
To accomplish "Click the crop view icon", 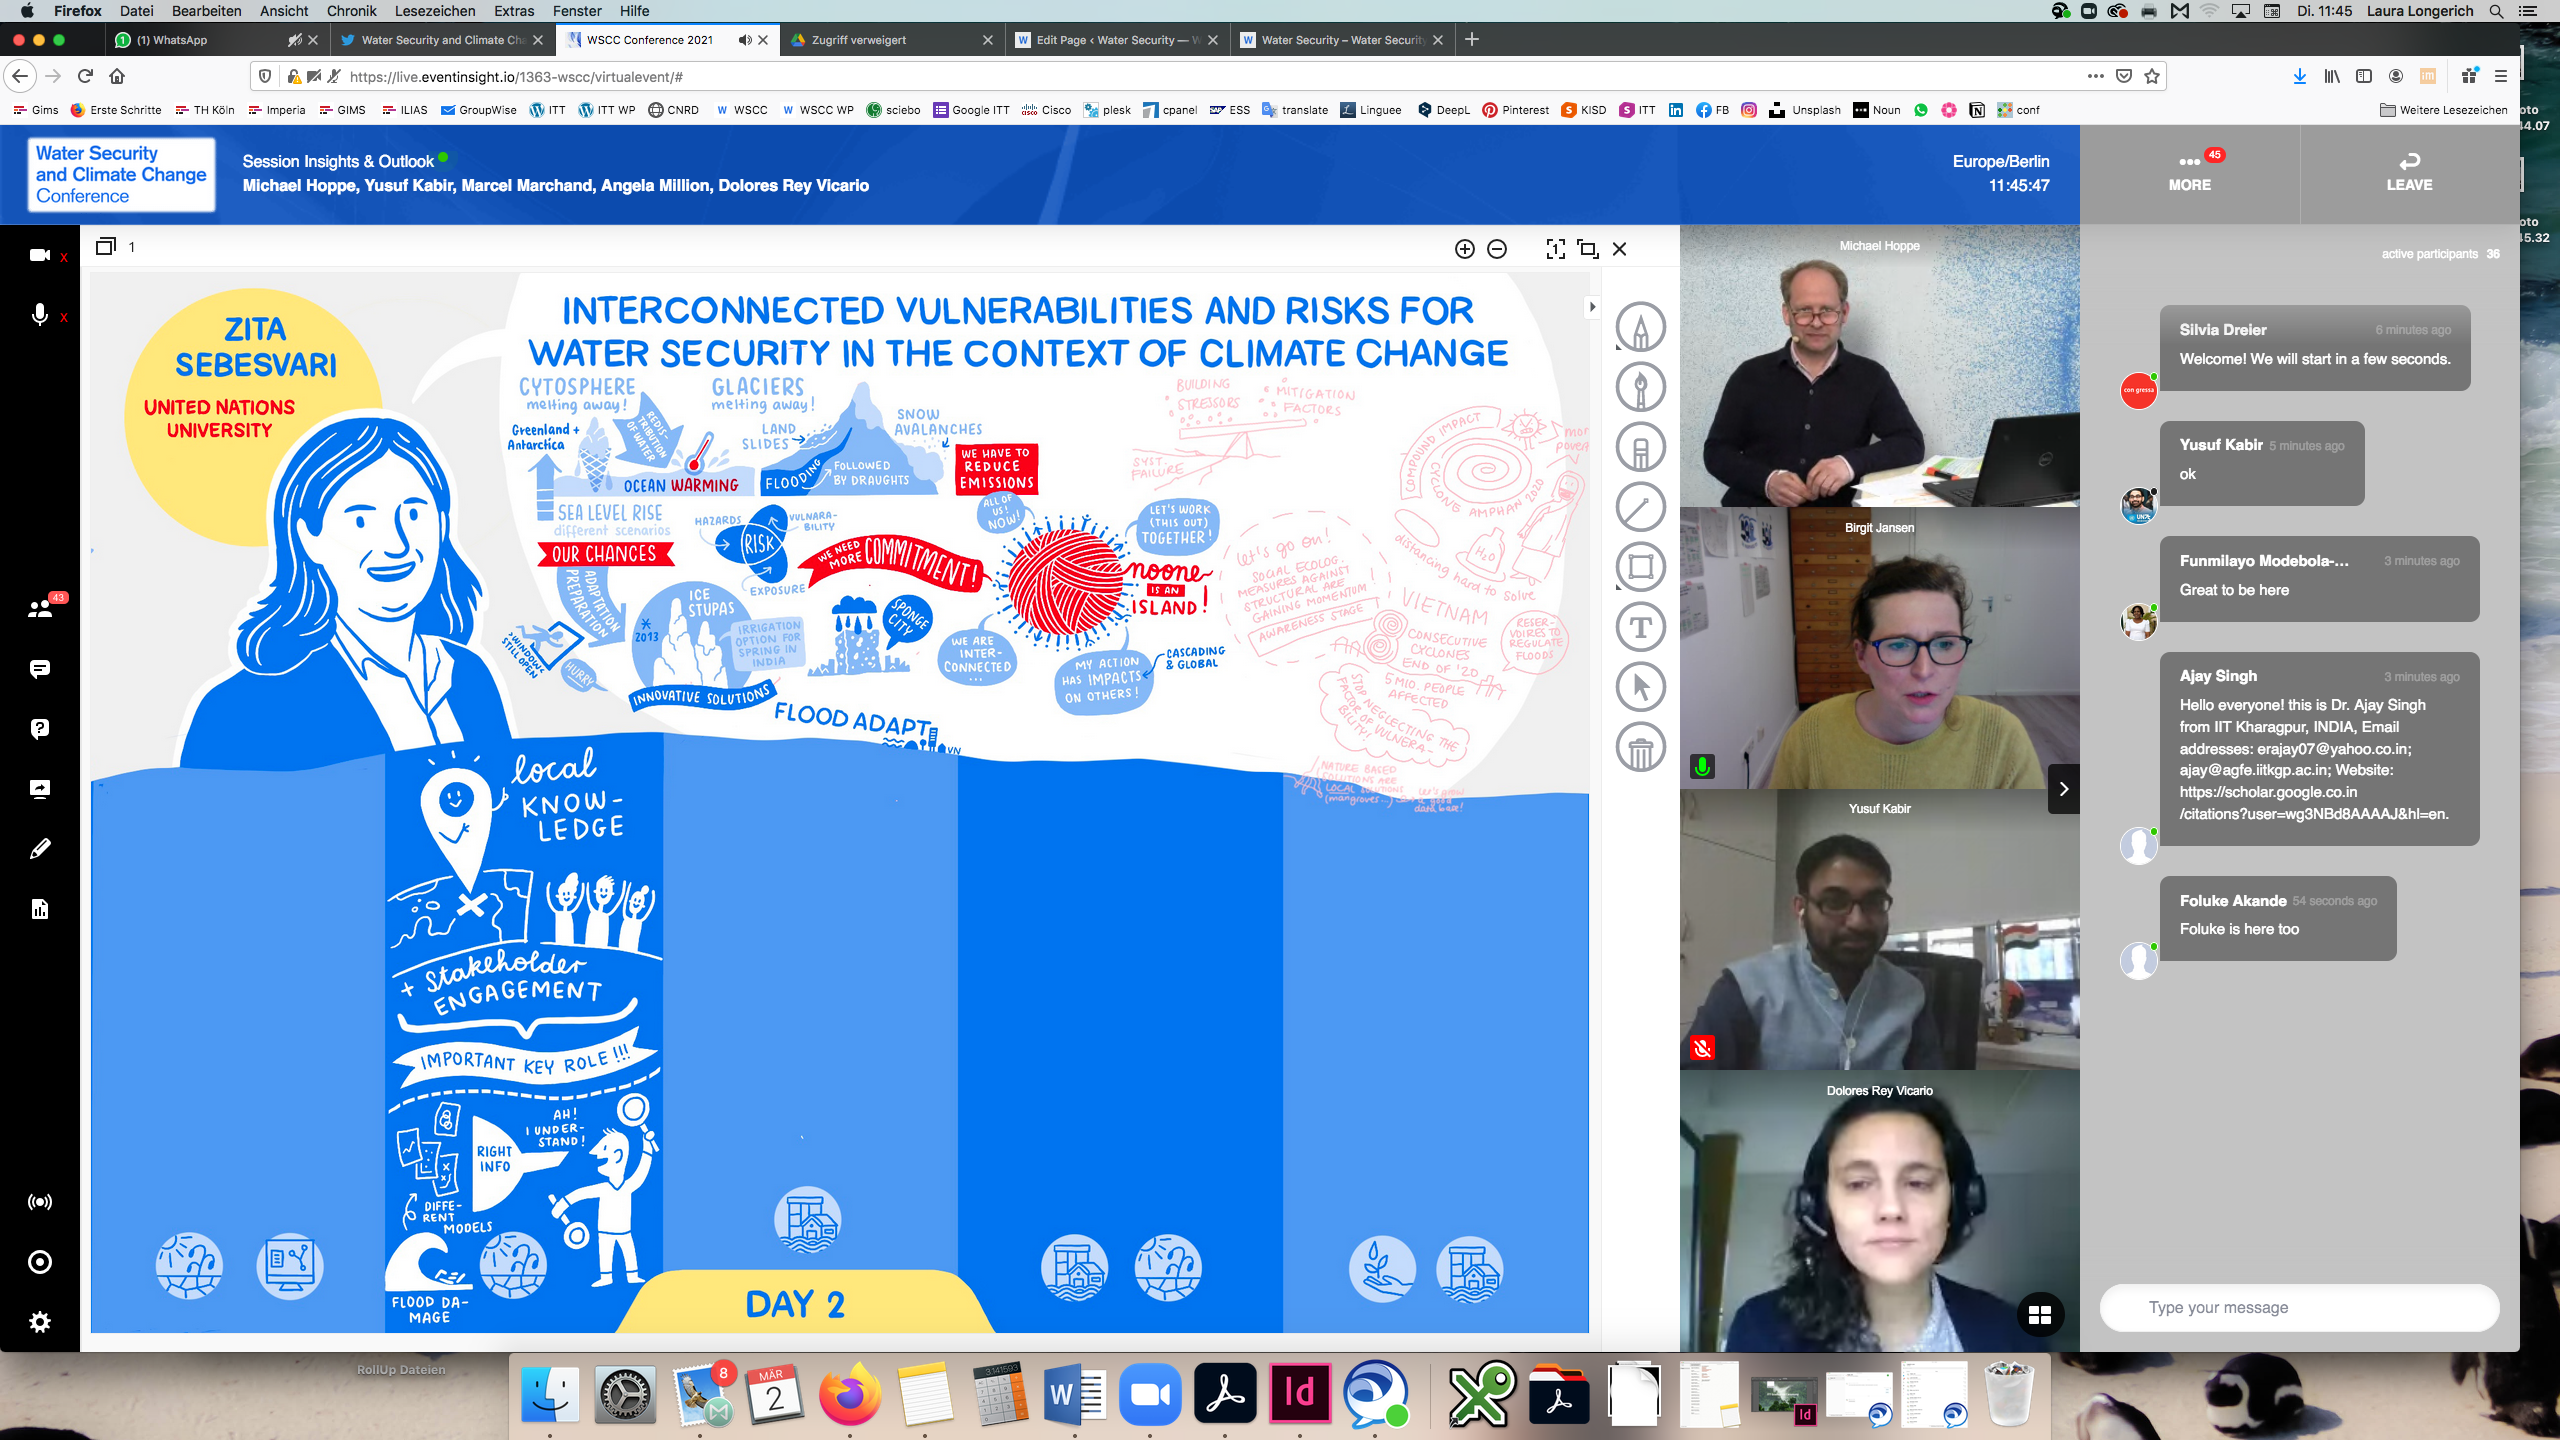I will click(x=1587, y=249).
